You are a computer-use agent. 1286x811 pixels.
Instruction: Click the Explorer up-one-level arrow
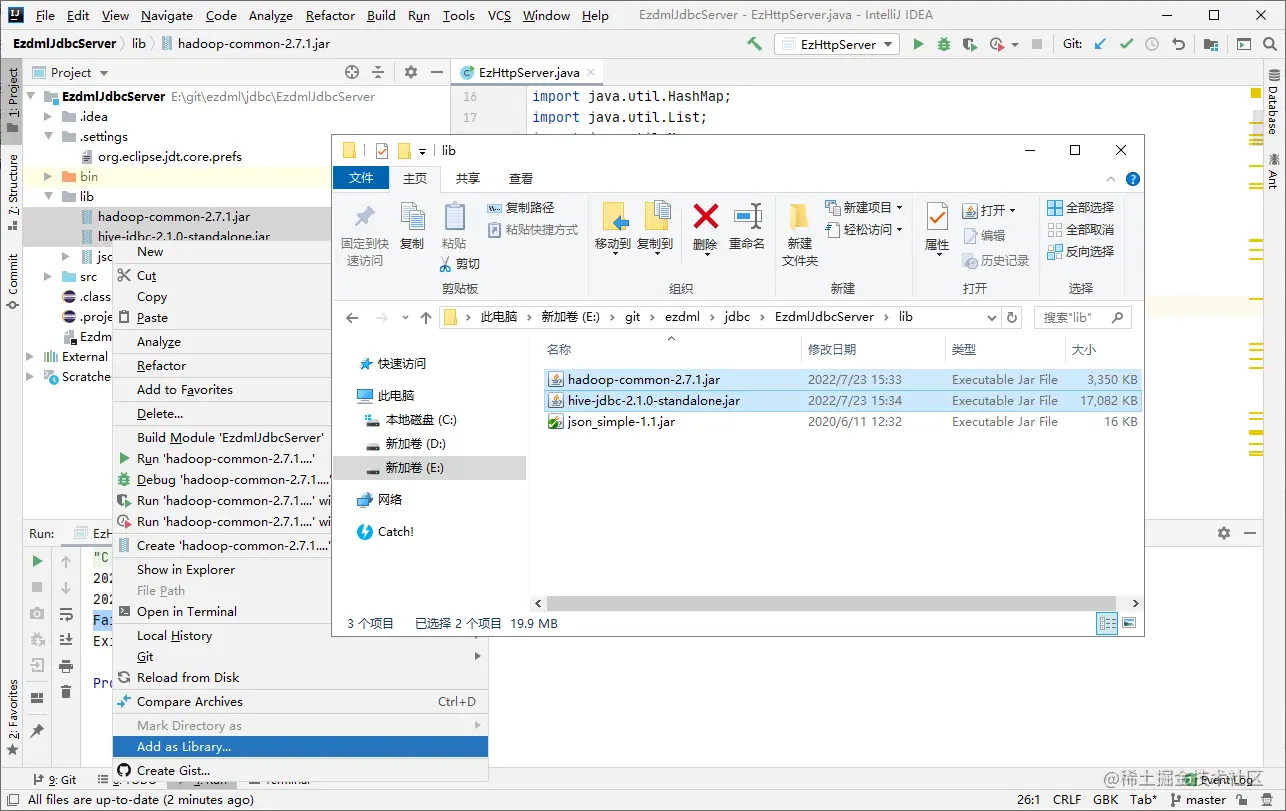click(426, 317)
